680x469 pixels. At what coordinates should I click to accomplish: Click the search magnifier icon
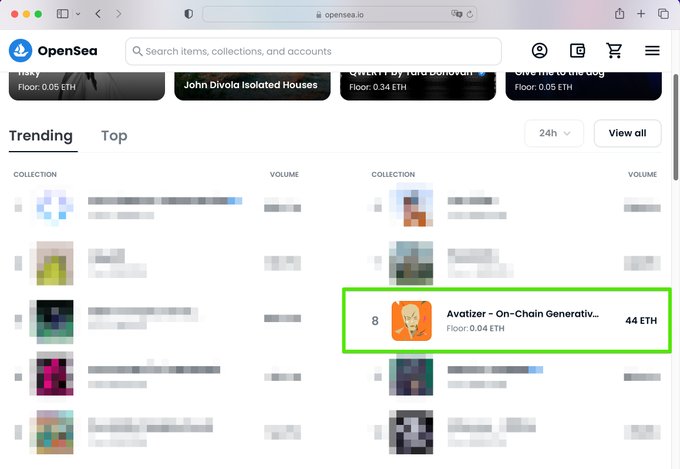pyautogui.click(x=137, y=51)
